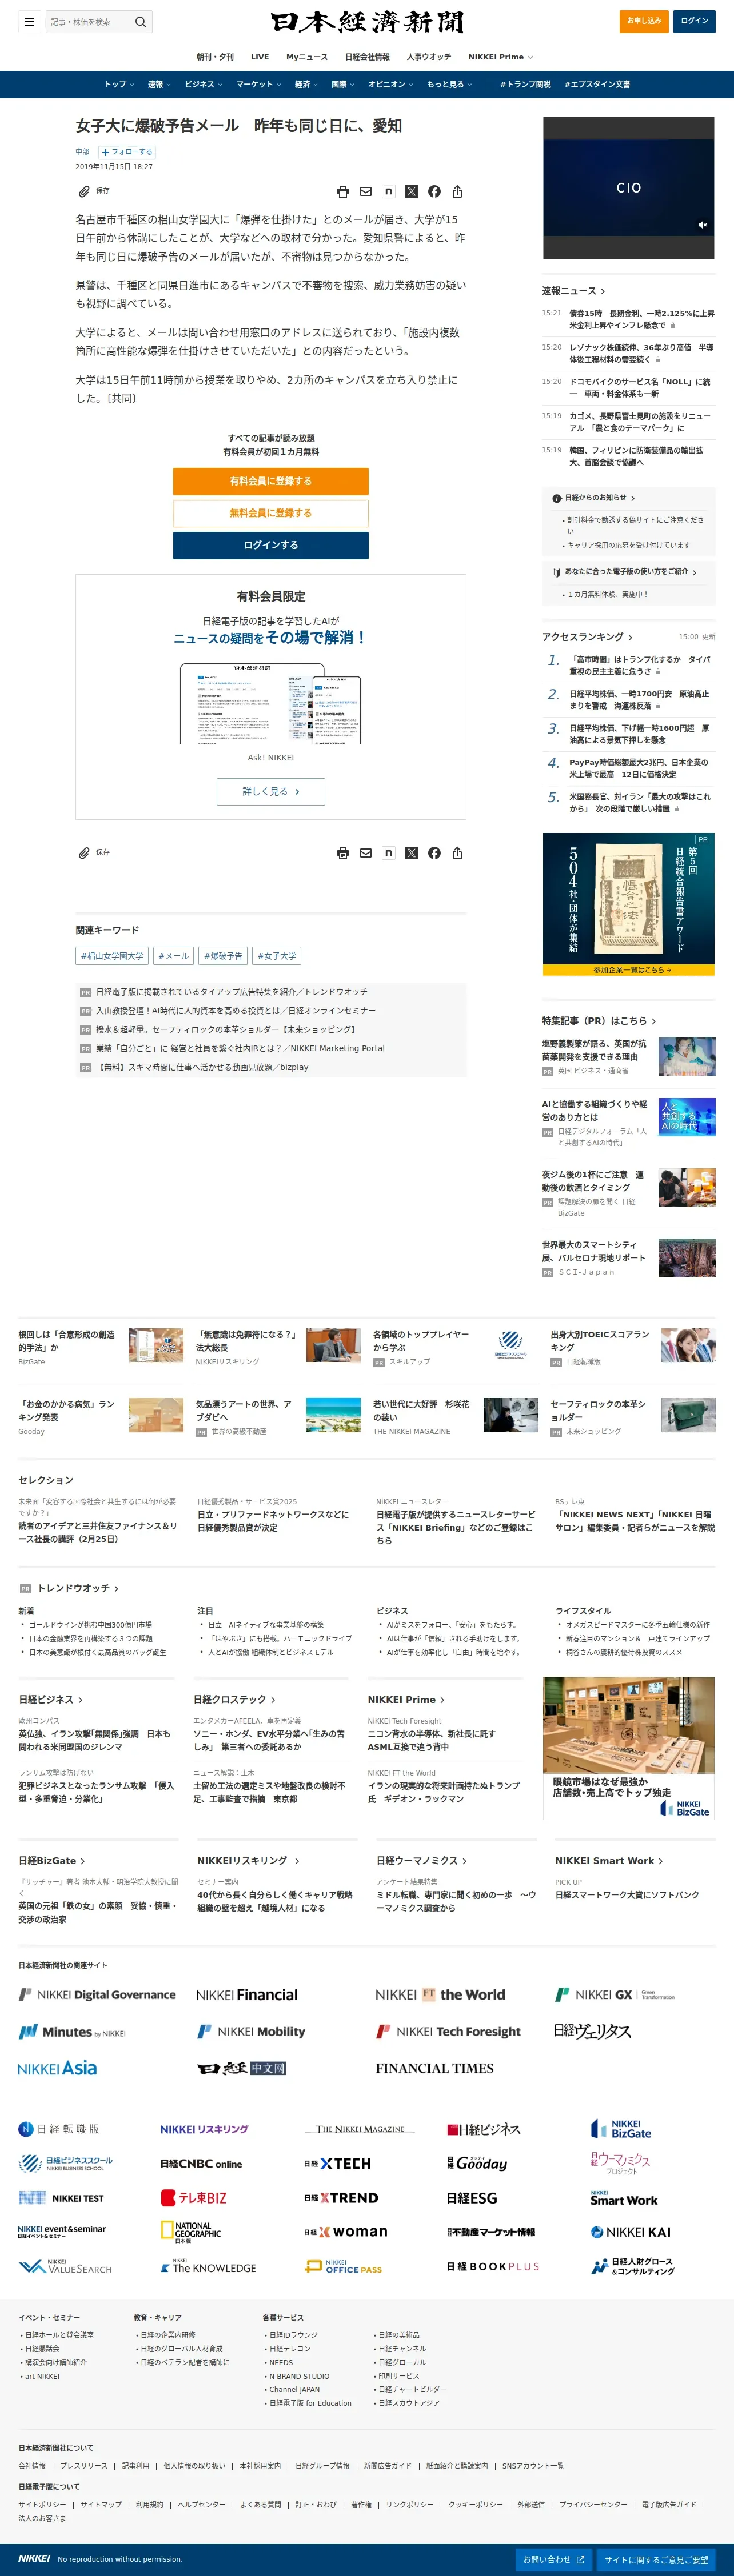734x2576 pixels.
Task: Click the top note share icon
Action: (388, 191)
